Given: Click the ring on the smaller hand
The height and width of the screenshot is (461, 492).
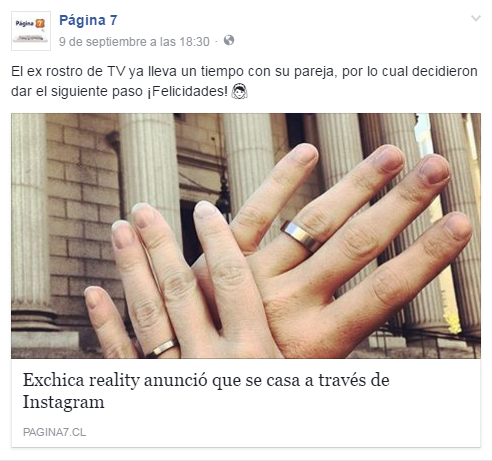Looking at the screenshot, I should (x=163, y=348).
